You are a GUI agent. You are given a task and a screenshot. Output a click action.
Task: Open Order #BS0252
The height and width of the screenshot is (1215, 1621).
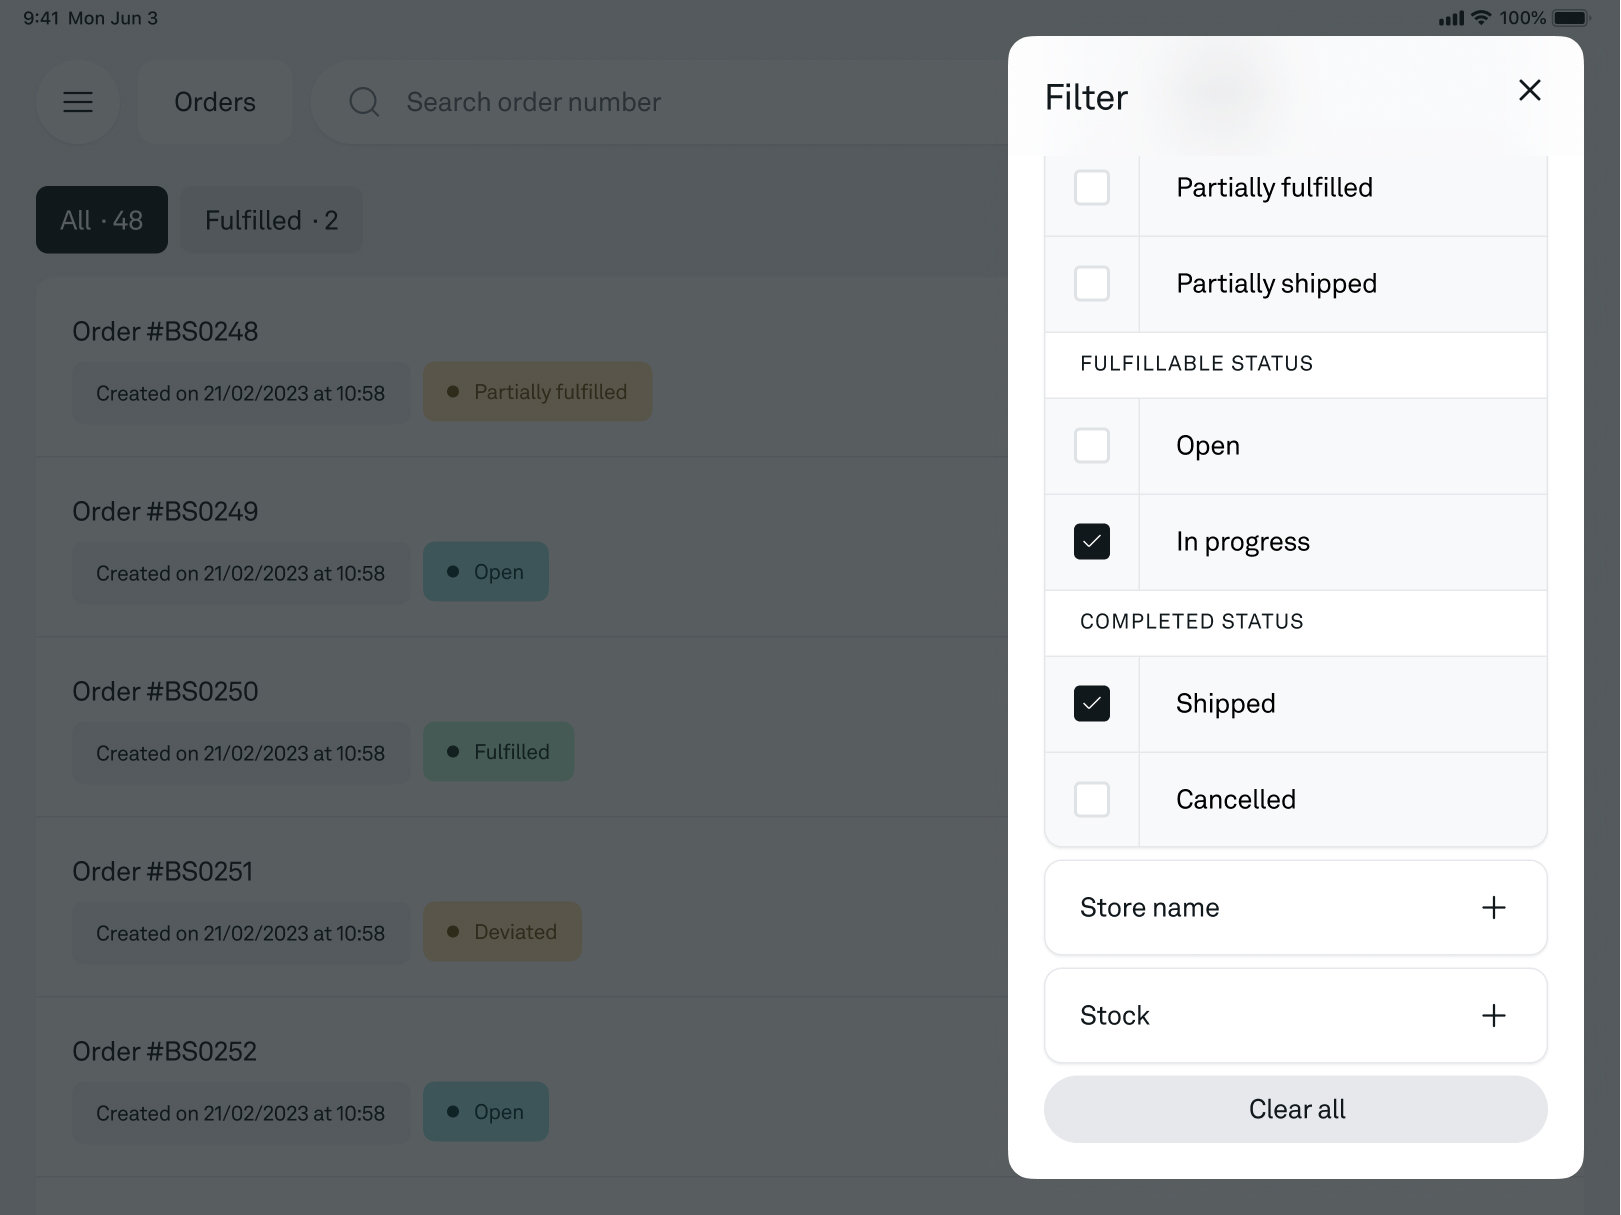tap(522, 1088)
